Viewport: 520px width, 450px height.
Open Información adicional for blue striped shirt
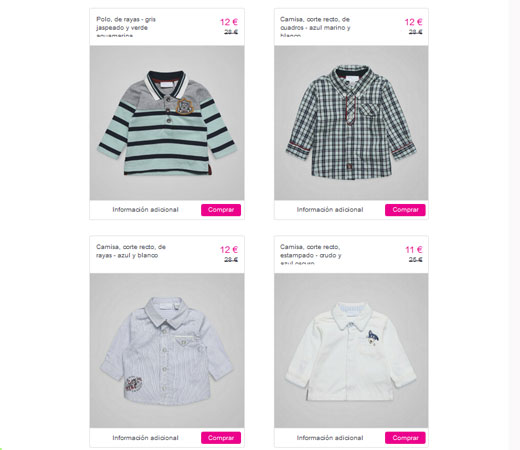(x=145, y=438)
